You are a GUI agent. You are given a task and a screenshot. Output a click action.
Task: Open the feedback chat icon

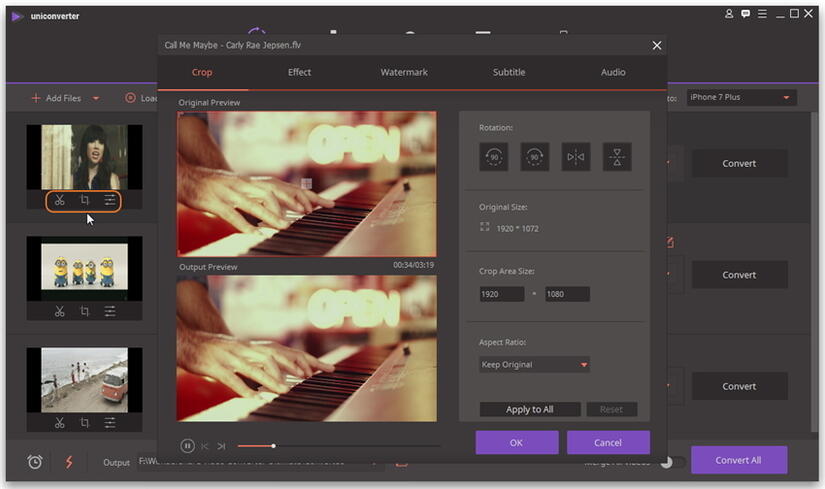[x=746, y=14]
